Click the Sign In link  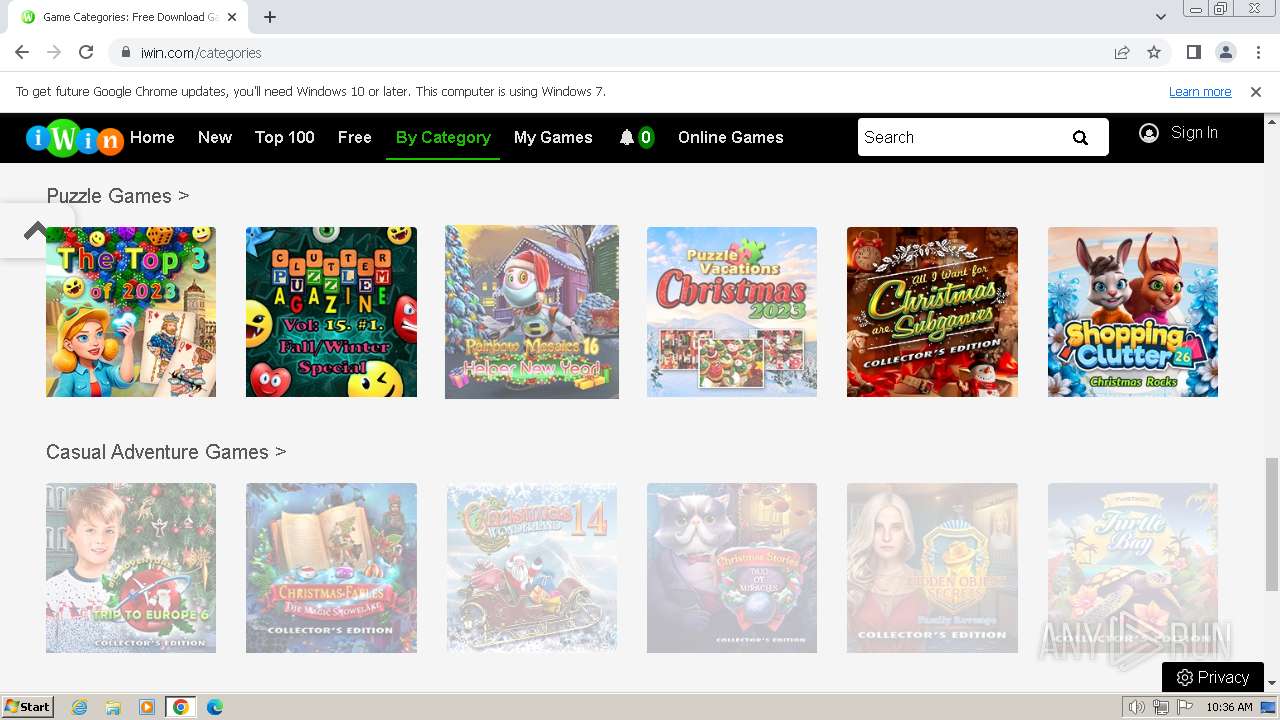point(1194,133)
